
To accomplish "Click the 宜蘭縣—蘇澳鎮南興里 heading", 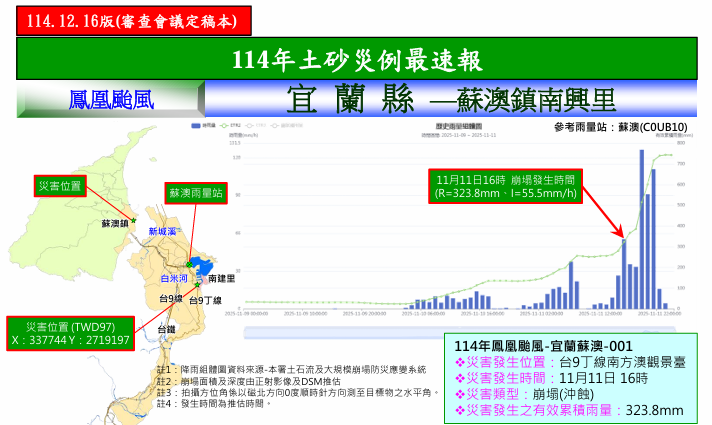I will point(451,99).
